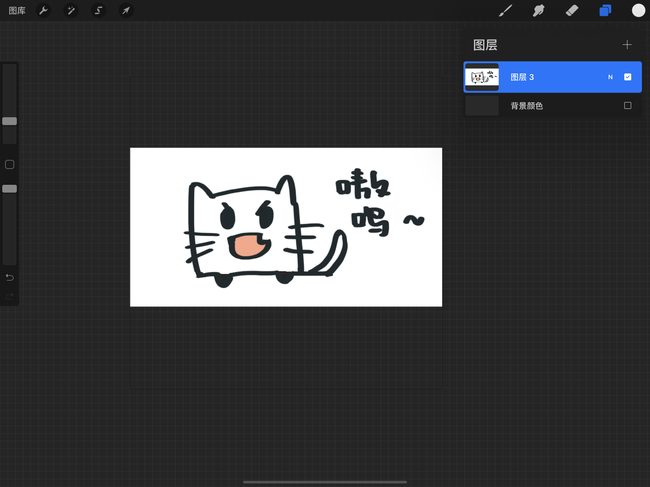Click the brush size slider handle
This screenshot has height=487, width=650.
tap(10, 121)
